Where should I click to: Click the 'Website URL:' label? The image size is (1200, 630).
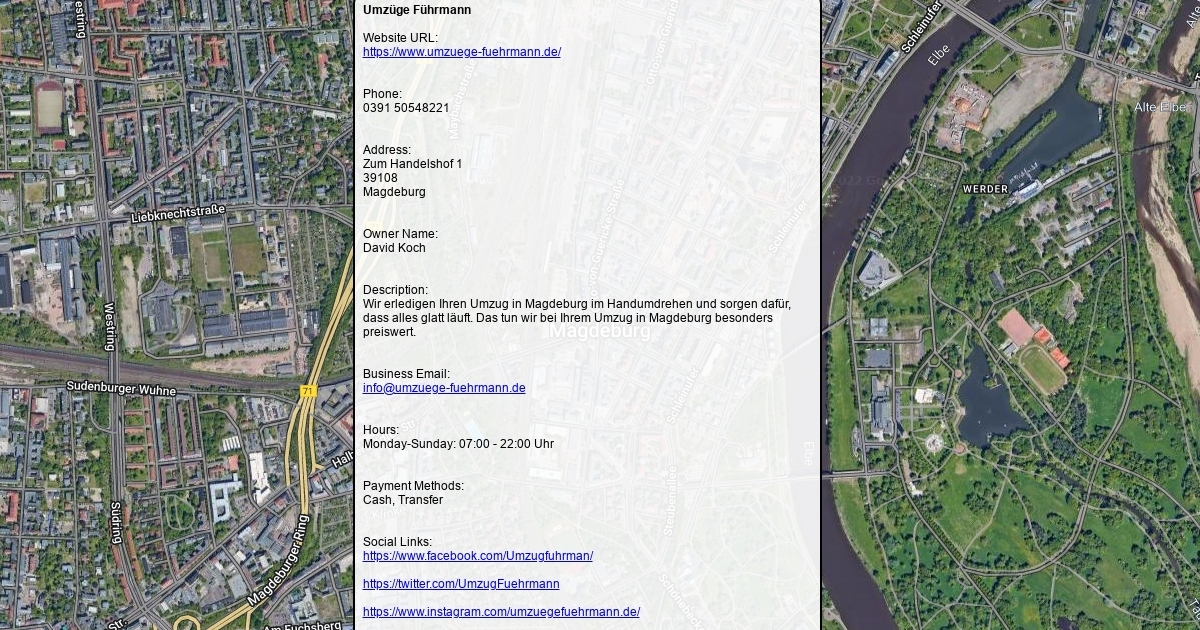(400, 38)
